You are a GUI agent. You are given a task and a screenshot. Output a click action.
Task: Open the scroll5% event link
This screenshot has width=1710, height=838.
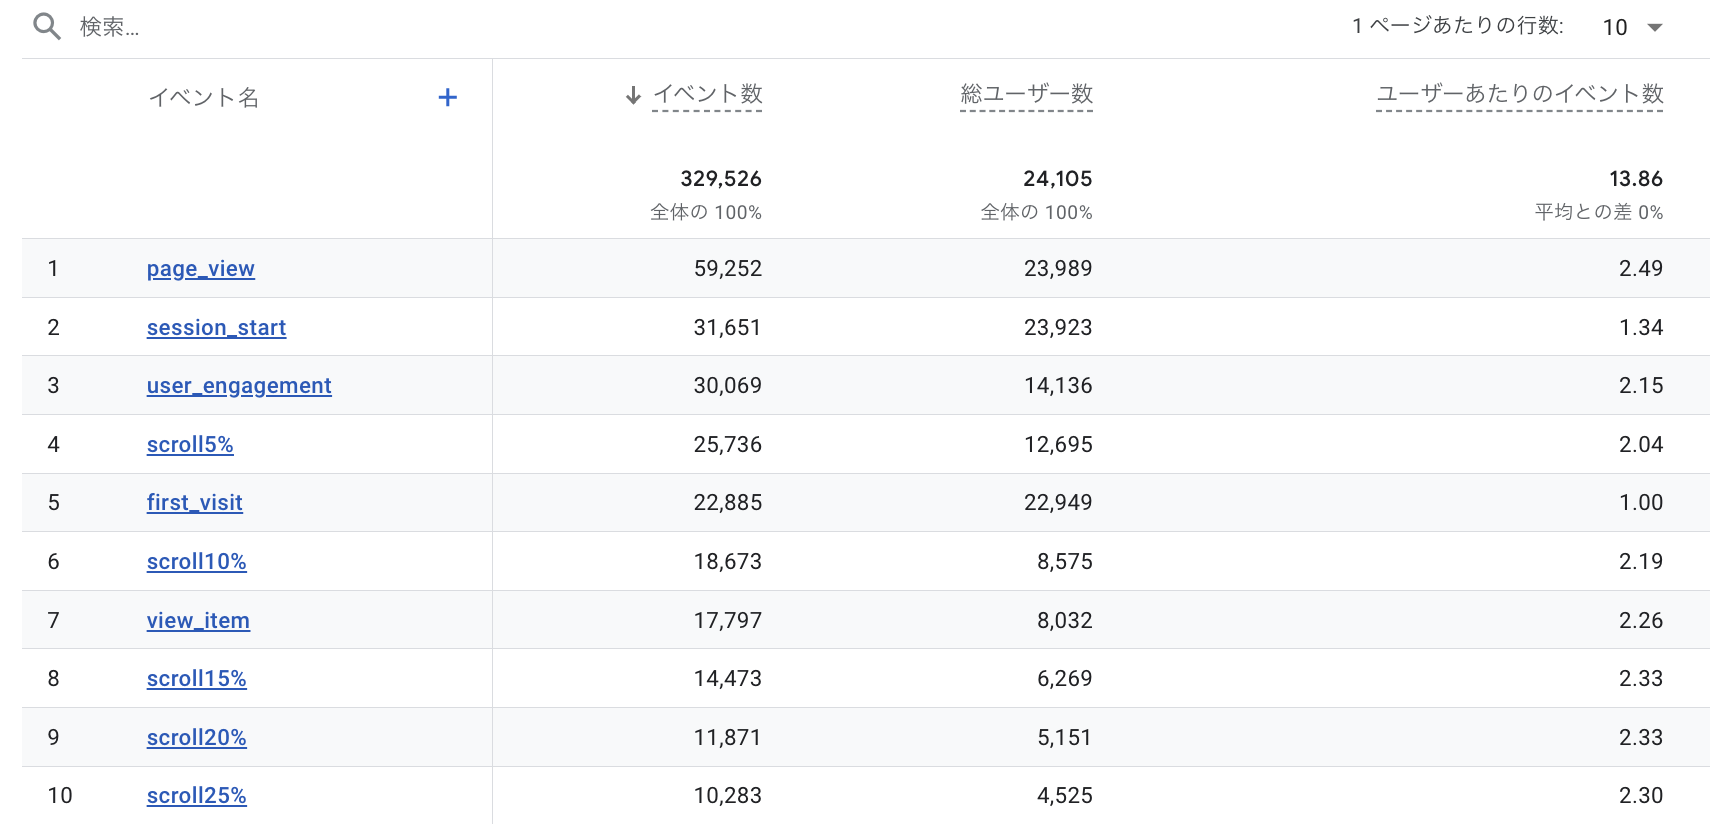(190, 445)
